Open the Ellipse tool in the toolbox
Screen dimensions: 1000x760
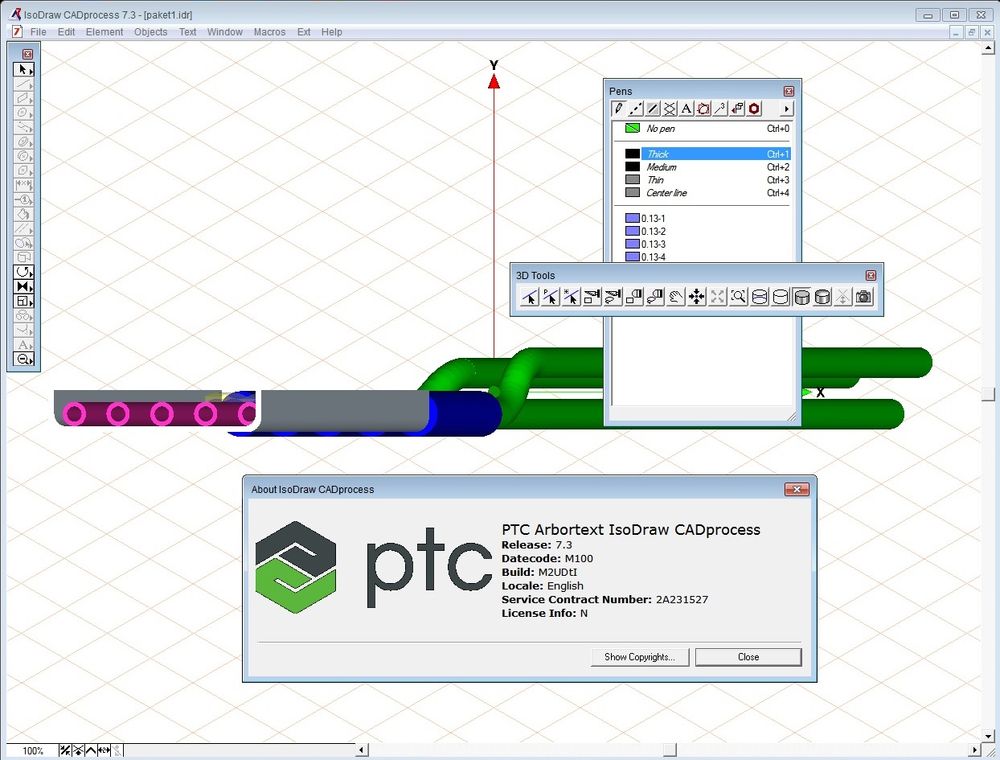[23, 113]
